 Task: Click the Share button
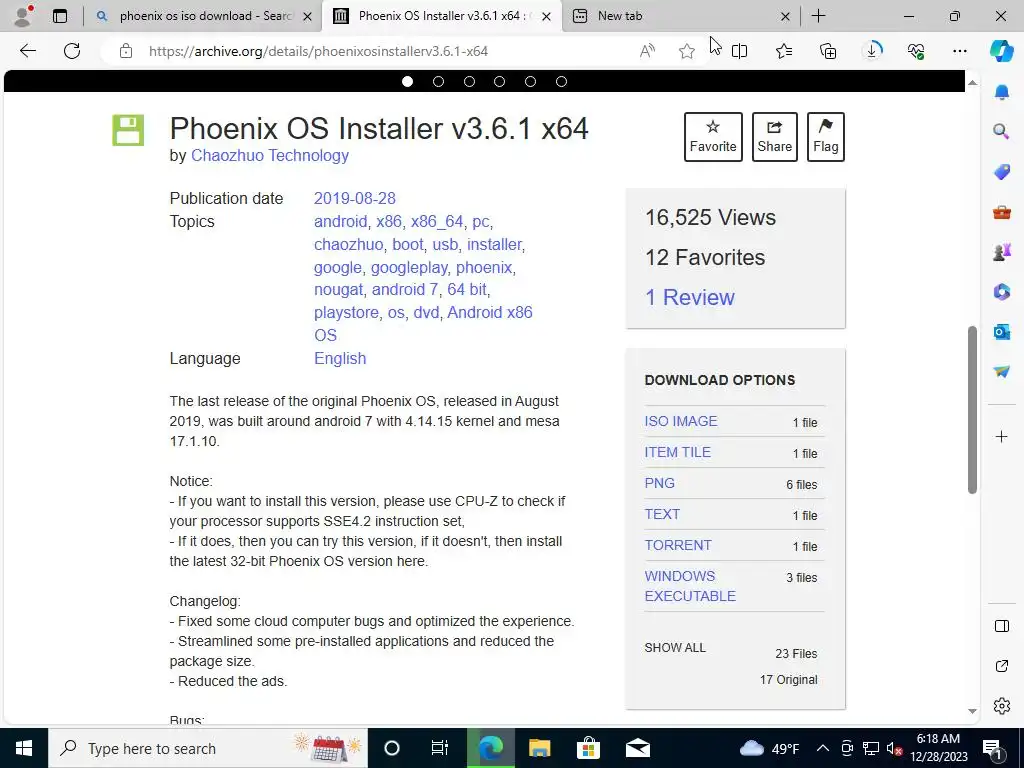coord(775,136)
